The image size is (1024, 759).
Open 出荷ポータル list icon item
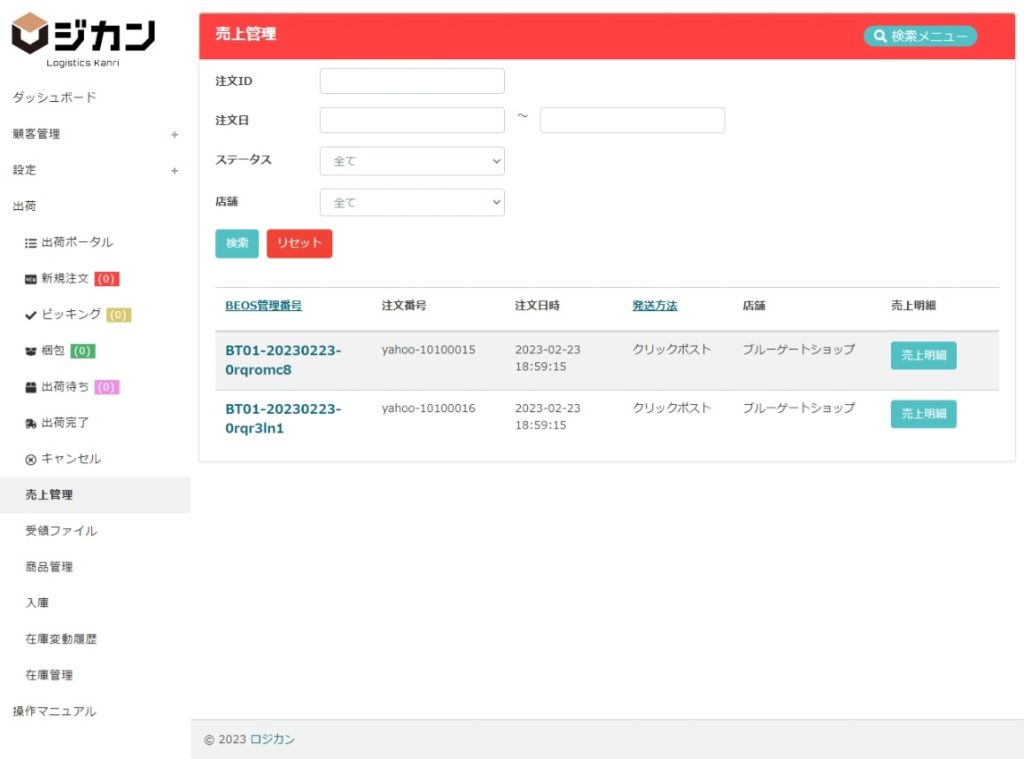pyautogui.click(x=68, y=243)
